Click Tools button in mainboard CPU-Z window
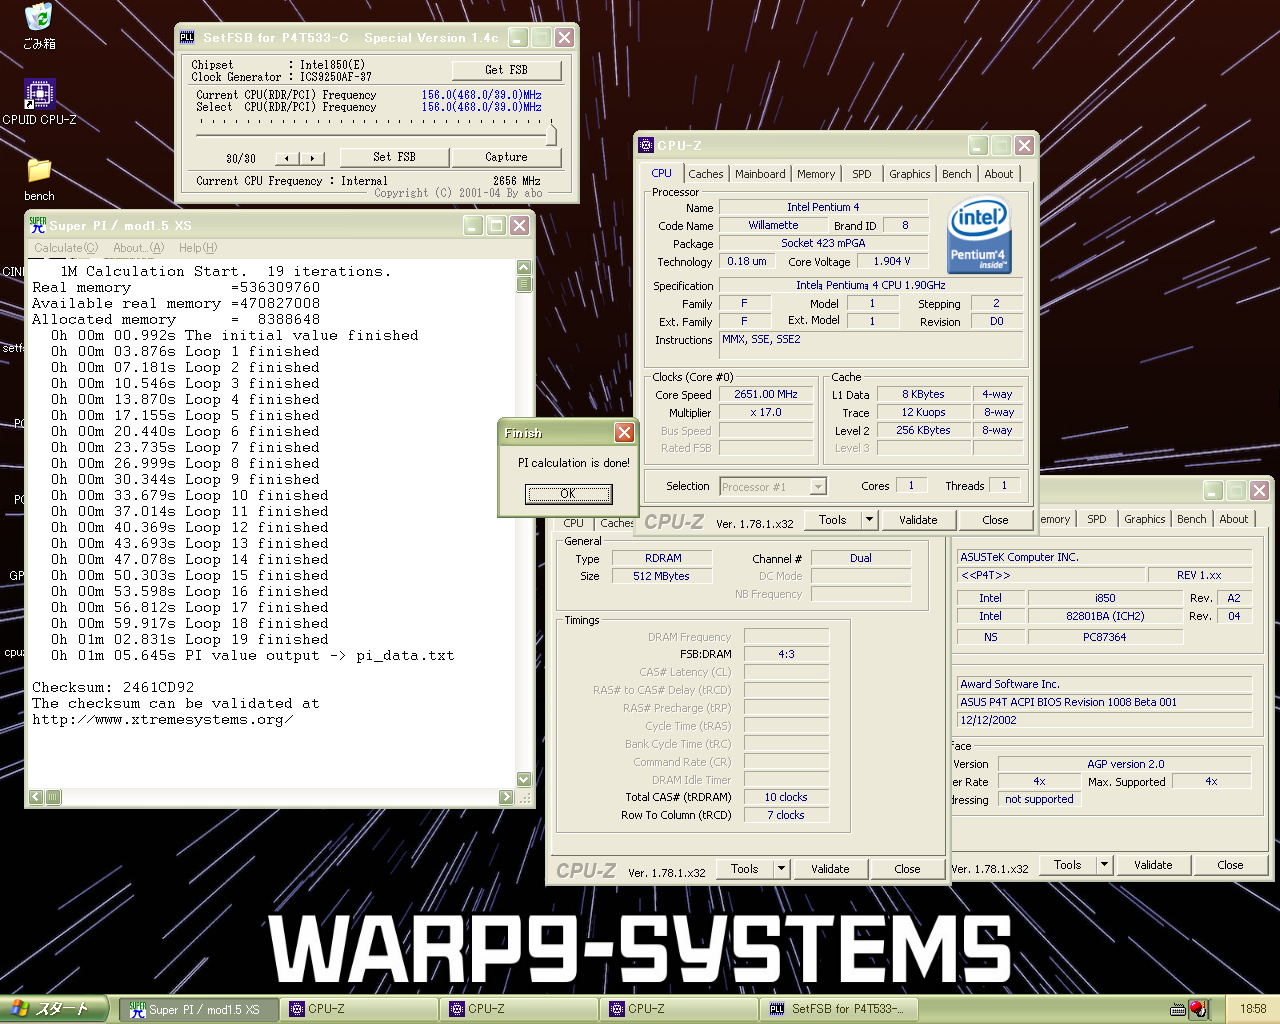The image size is (1280, 1024). coord(1068,865)
